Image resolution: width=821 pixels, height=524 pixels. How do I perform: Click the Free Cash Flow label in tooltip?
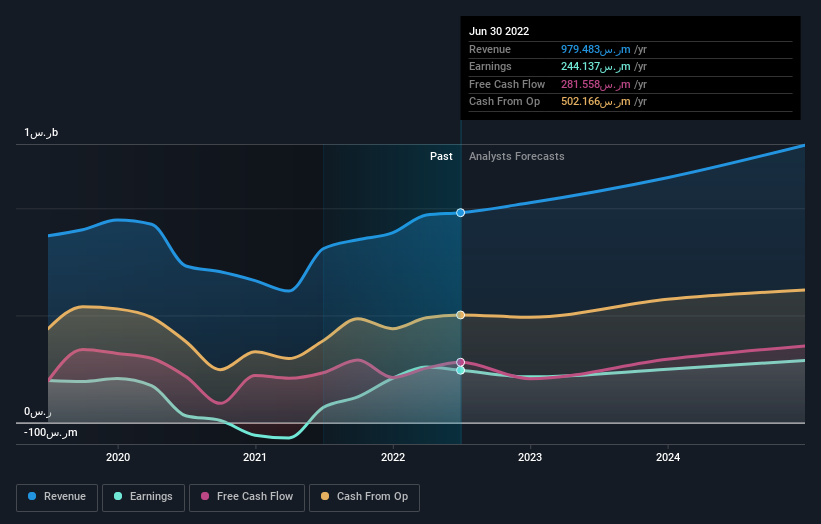[507, 84]
